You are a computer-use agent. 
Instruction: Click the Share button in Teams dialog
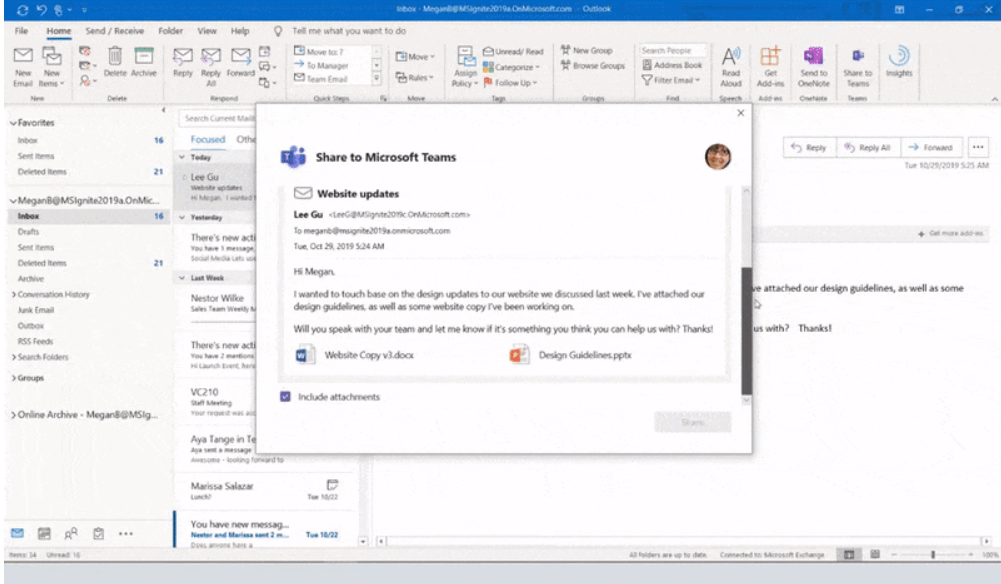tap(693, 422)
